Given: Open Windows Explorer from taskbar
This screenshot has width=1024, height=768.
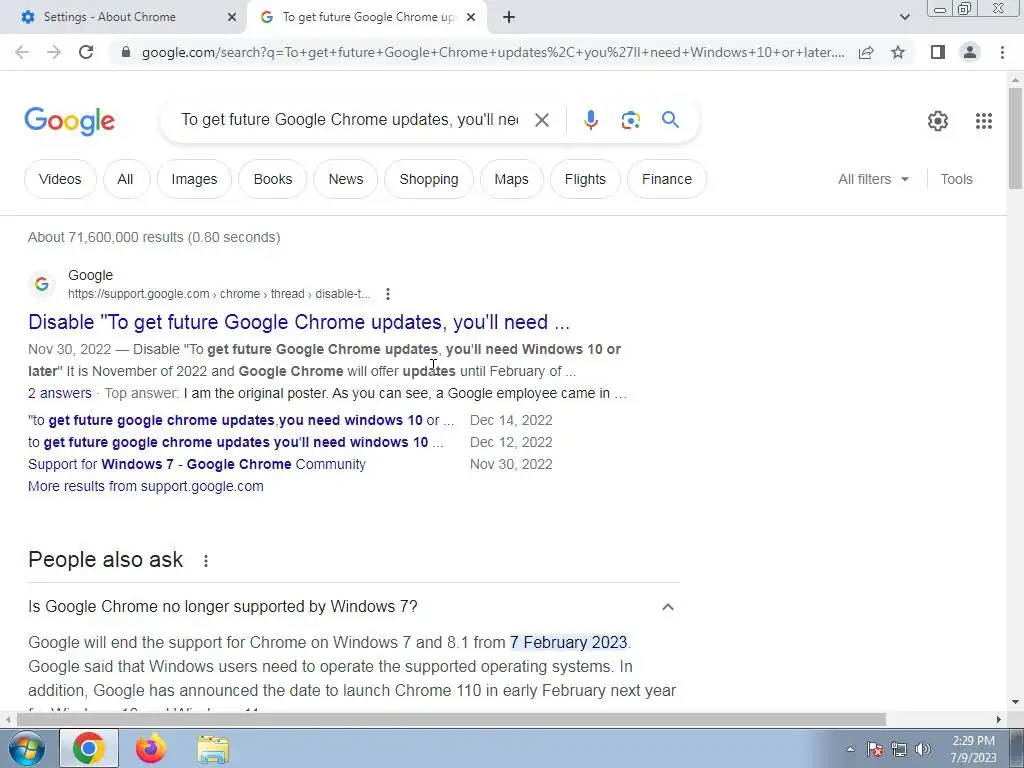Looking at the screenshot, I should pyautogui.click(x=214, y=749).
